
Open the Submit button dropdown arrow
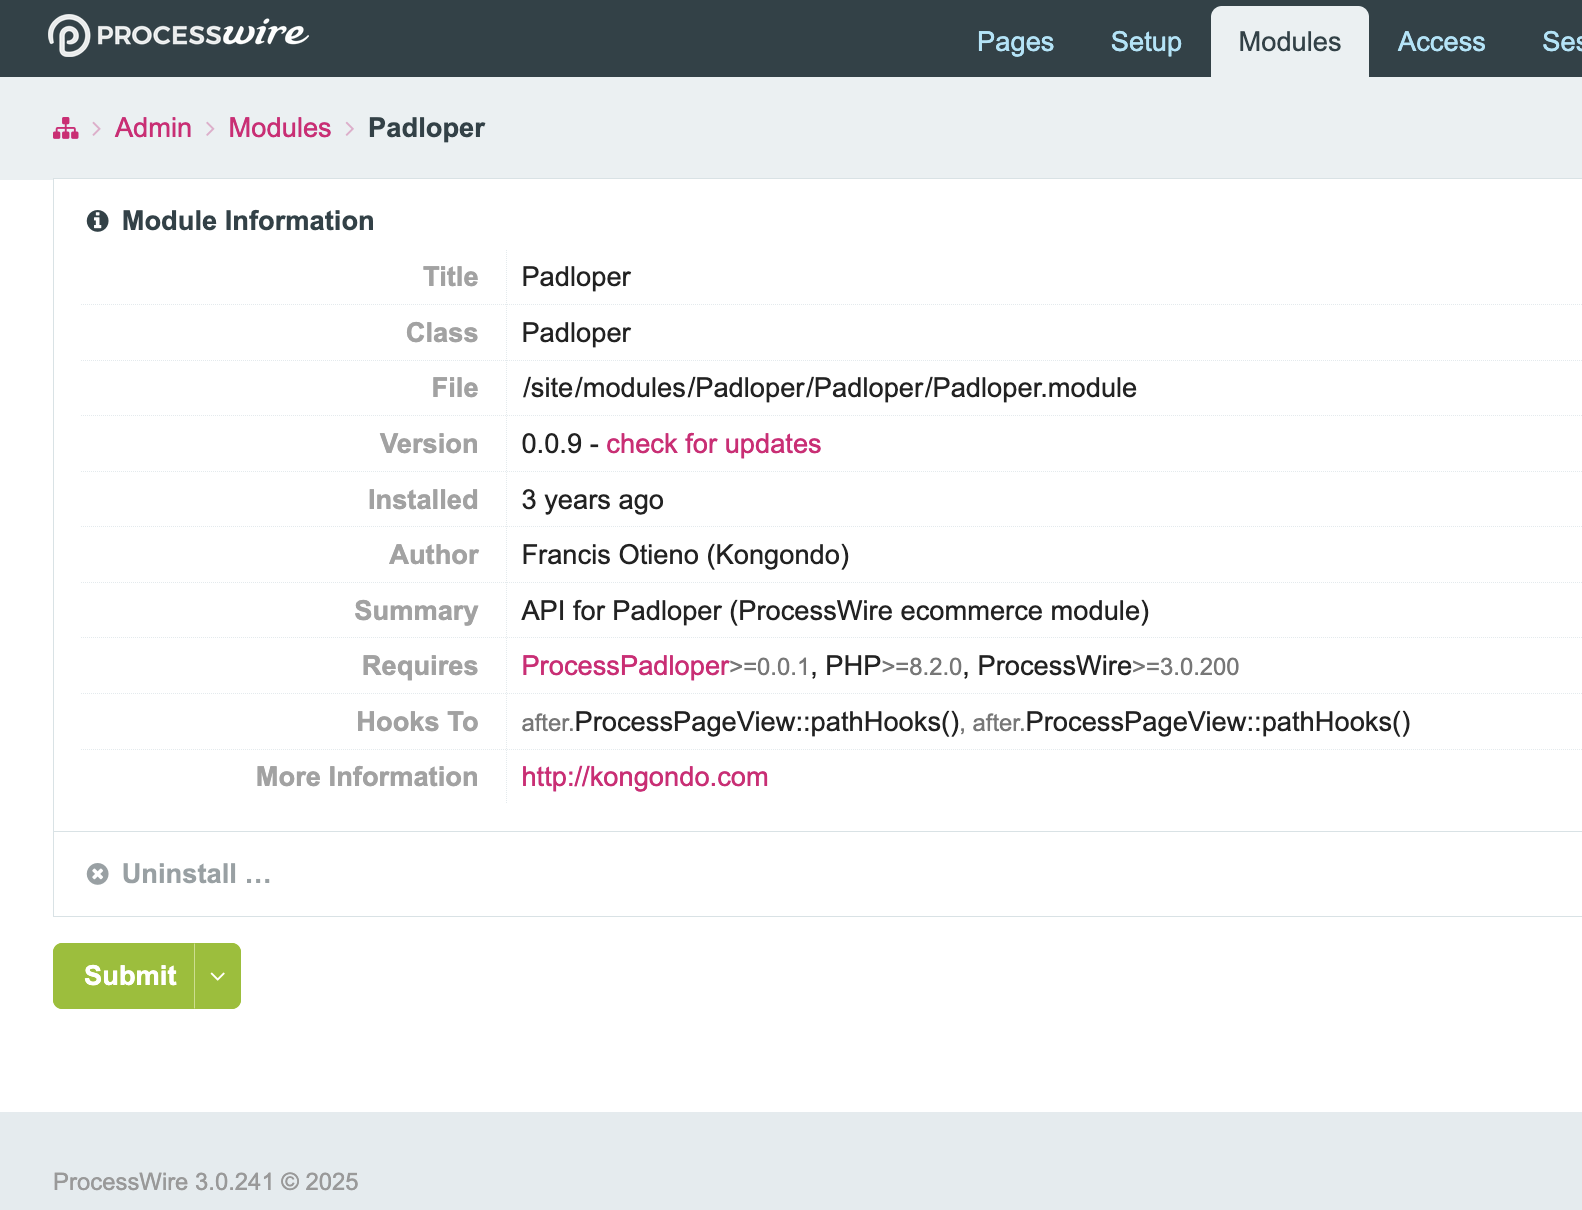coord(218,976)
